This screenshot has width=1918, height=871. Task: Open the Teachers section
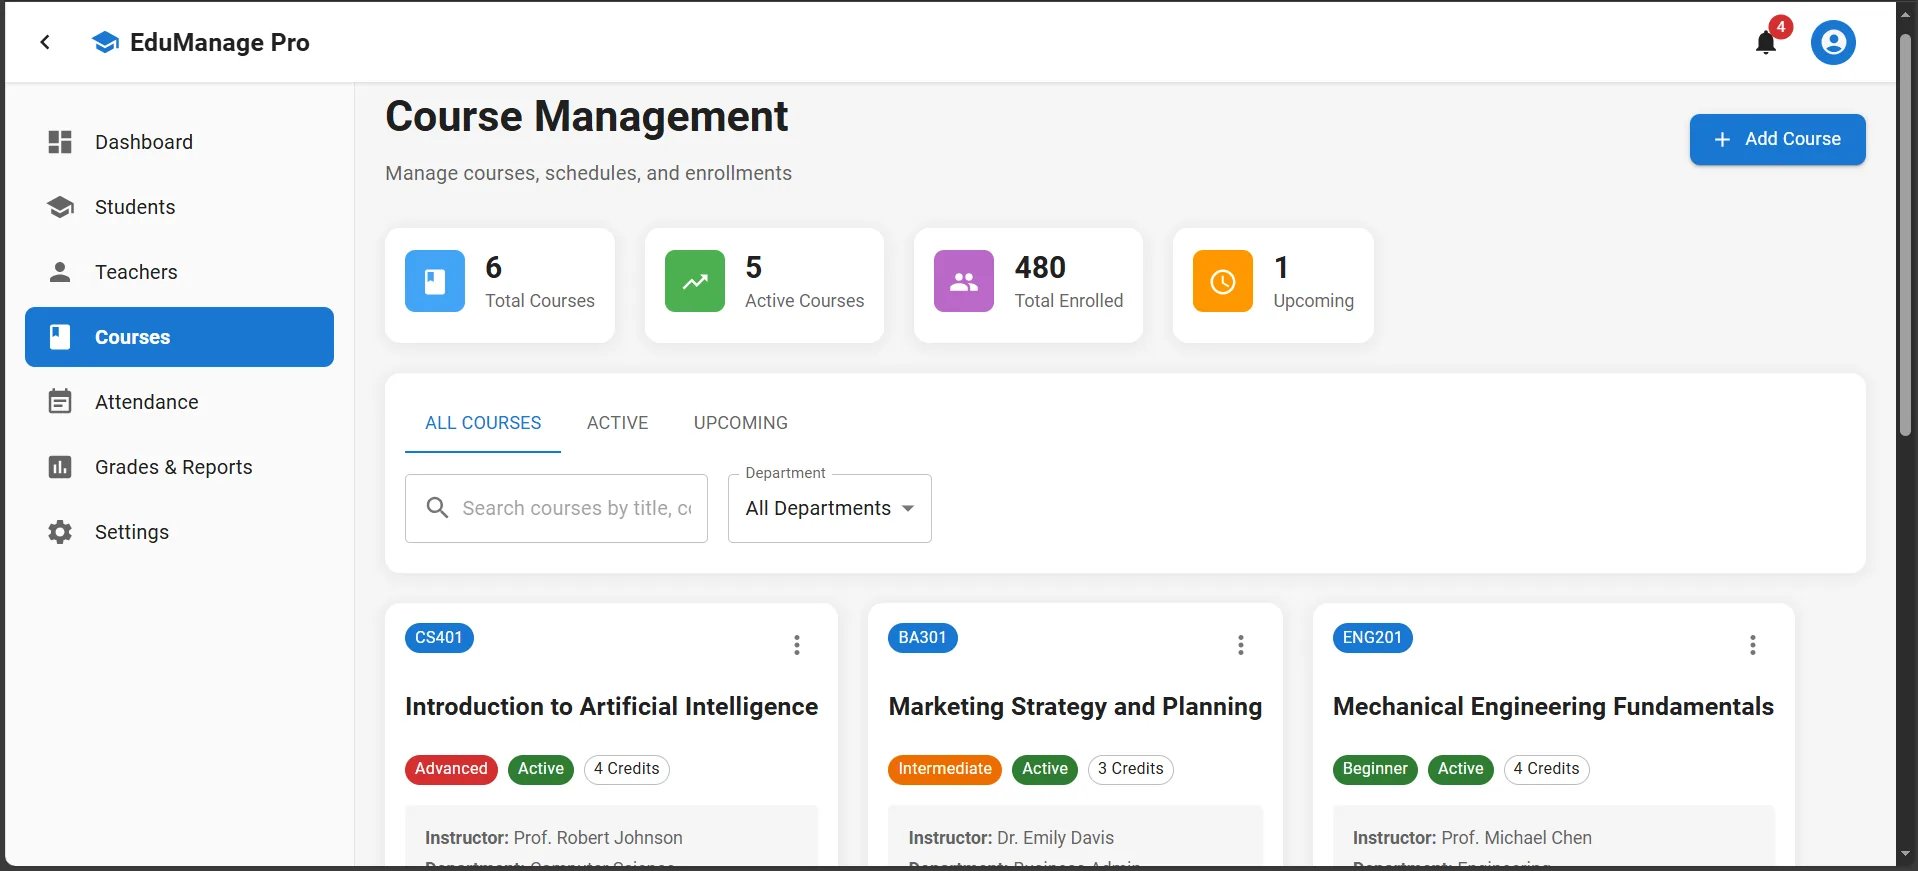[179, 272]
